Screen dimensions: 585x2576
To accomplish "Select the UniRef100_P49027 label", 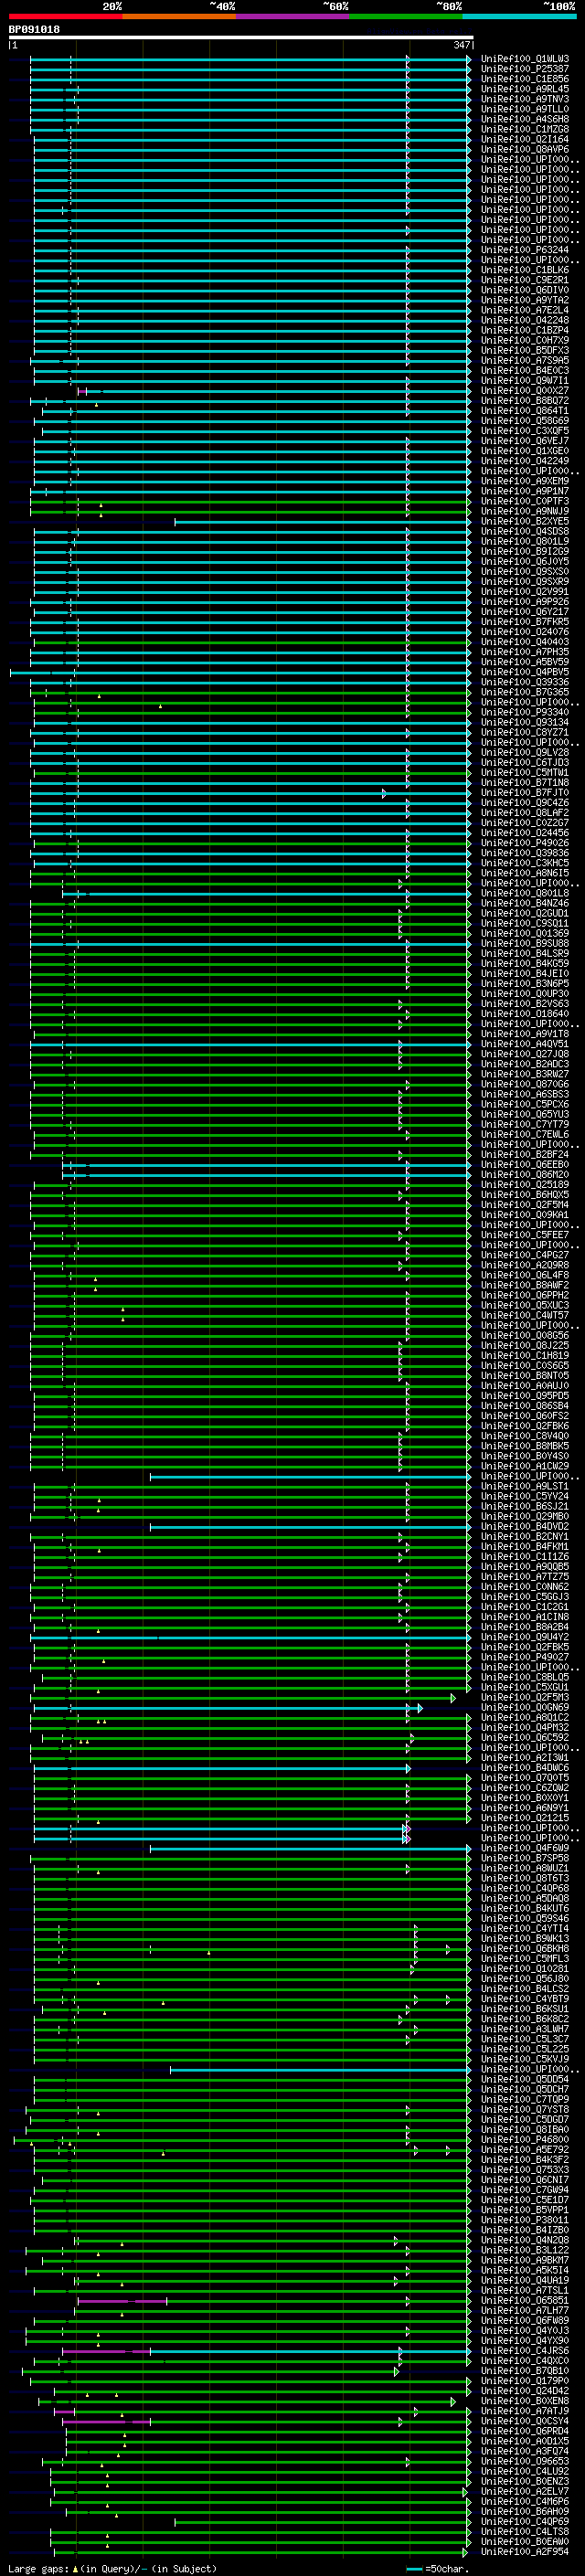I will (525, 1657).
